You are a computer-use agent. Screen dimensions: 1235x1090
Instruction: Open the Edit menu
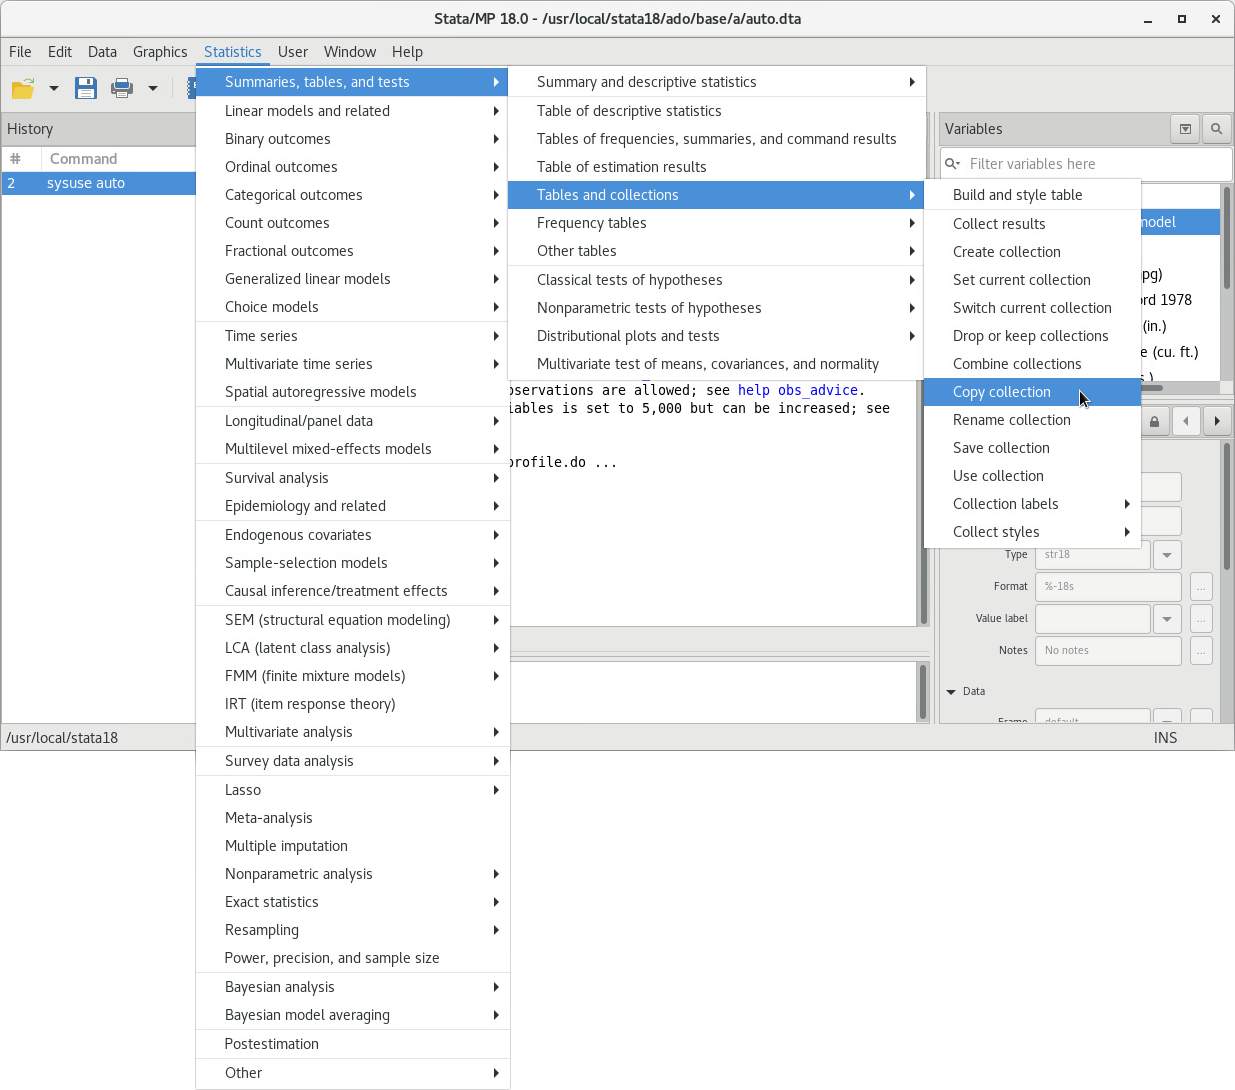[60, 52]
